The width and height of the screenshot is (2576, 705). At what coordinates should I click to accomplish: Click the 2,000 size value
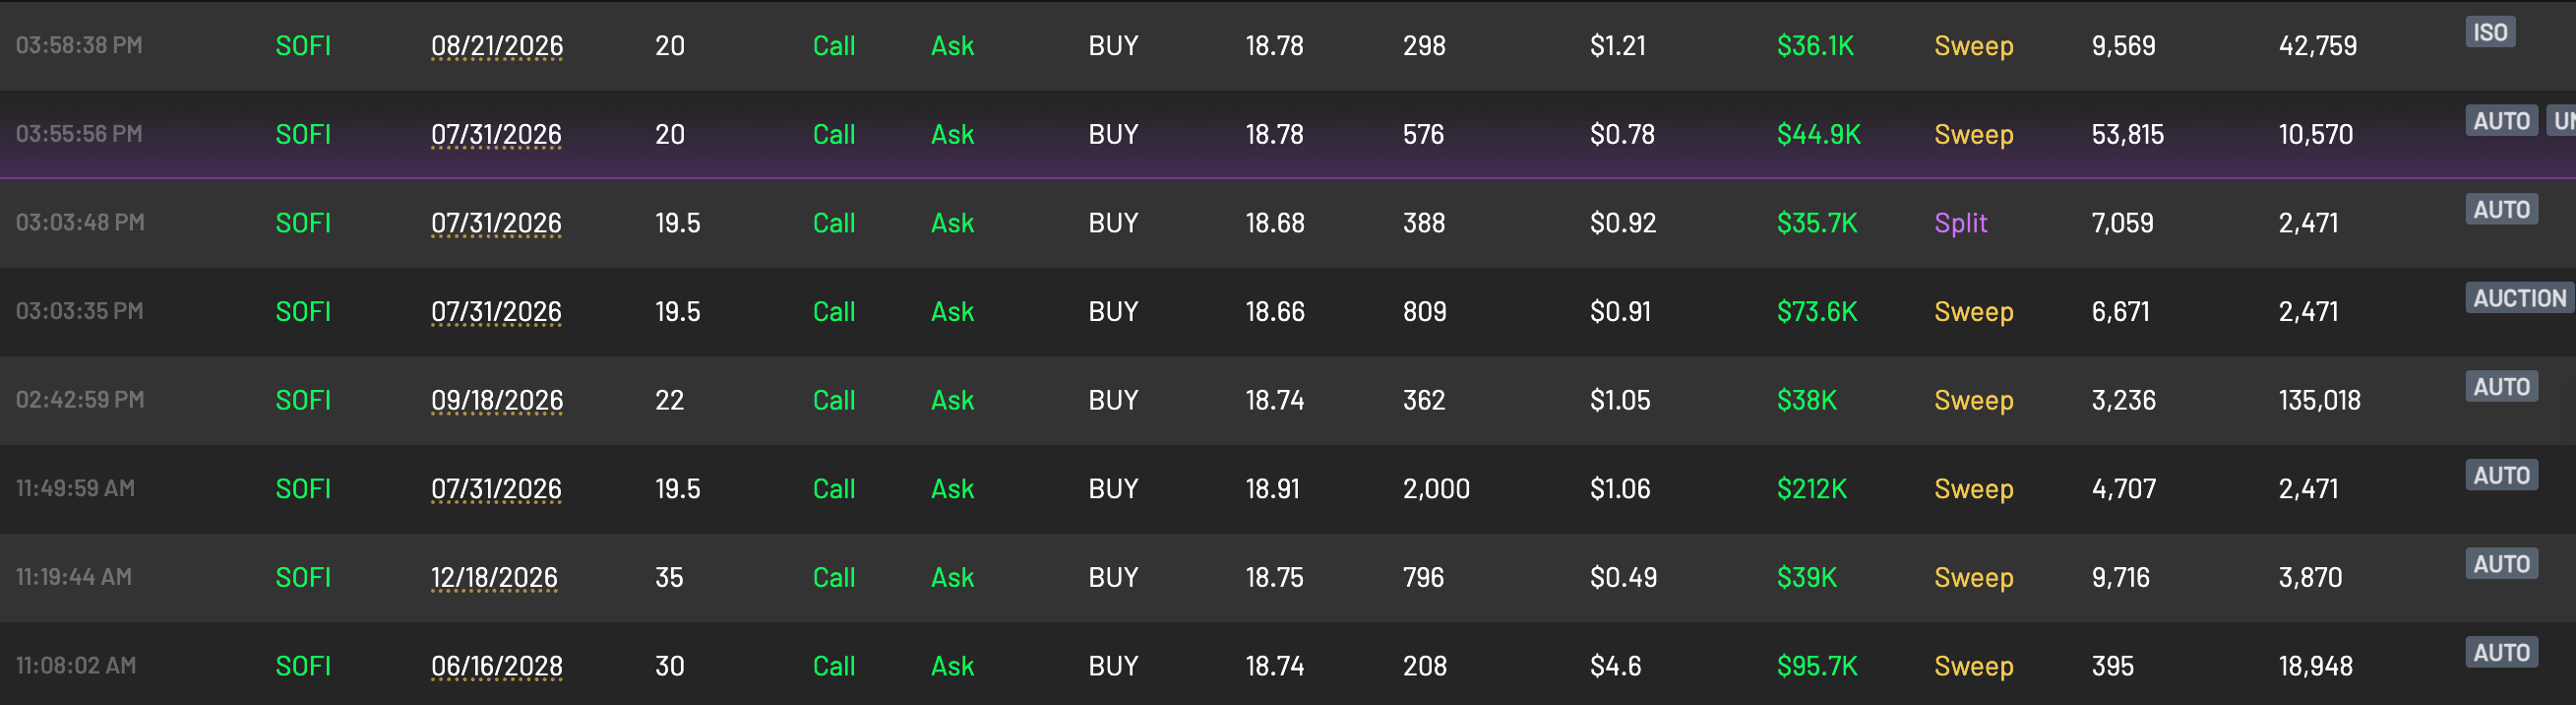coord(1436,489)
